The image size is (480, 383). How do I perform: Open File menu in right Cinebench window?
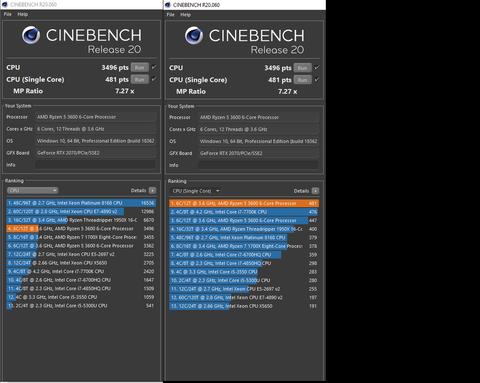pyautogui.click(x=170, y=15)
